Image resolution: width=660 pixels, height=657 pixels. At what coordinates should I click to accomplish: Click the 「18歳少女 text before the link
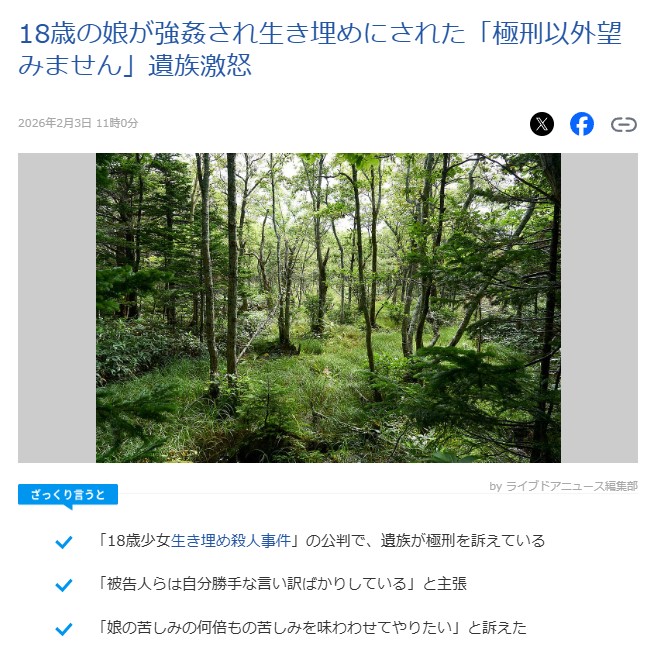(x=133, y=540)
